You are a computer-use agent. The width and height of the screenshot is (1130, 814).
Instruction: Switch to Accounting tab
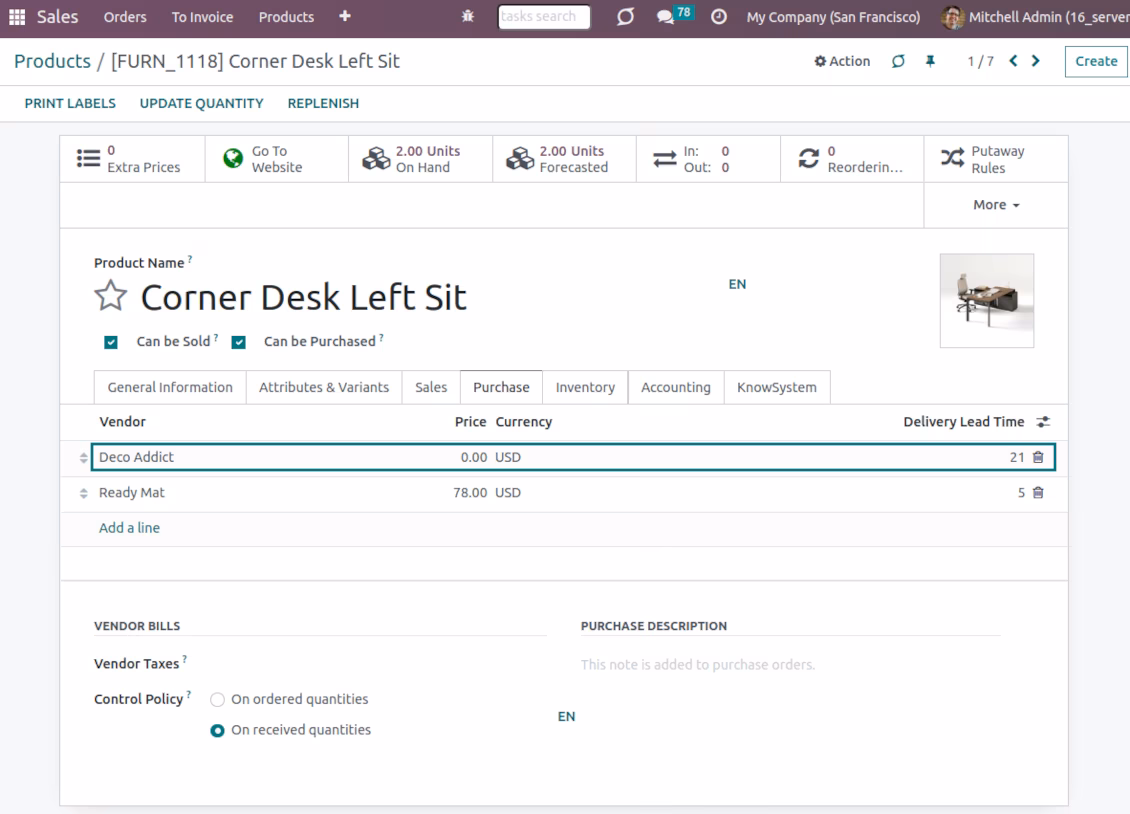[676, 388]
